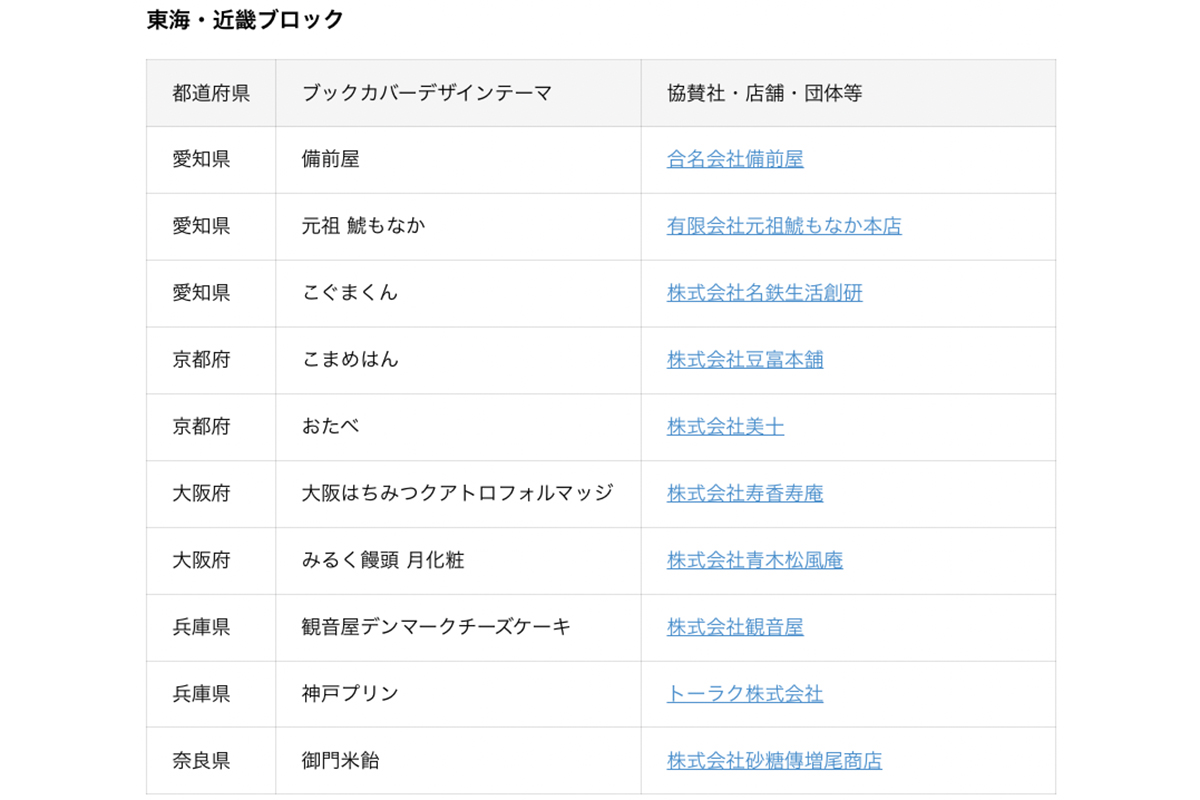
Task: Visit the 株式会社寿香寿庵 link
Action: point(745,493)
